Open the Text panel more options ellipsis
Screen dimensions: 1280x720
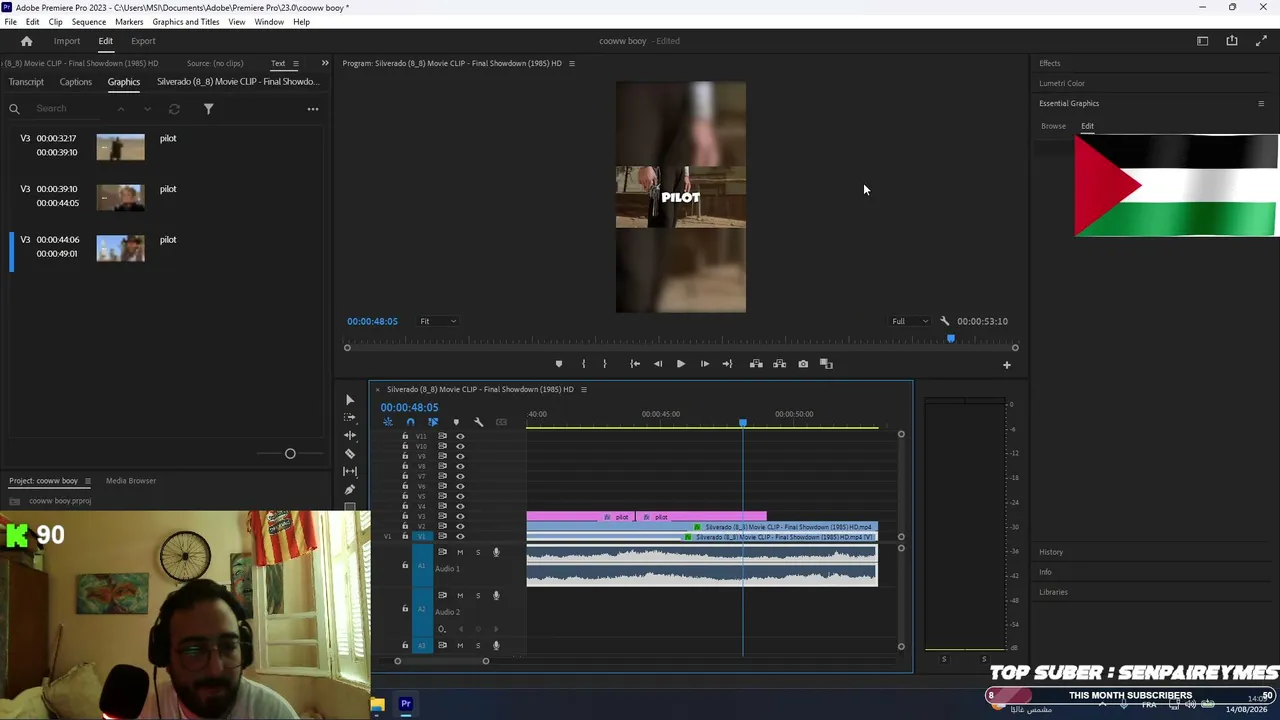click(x=313, y=109)
